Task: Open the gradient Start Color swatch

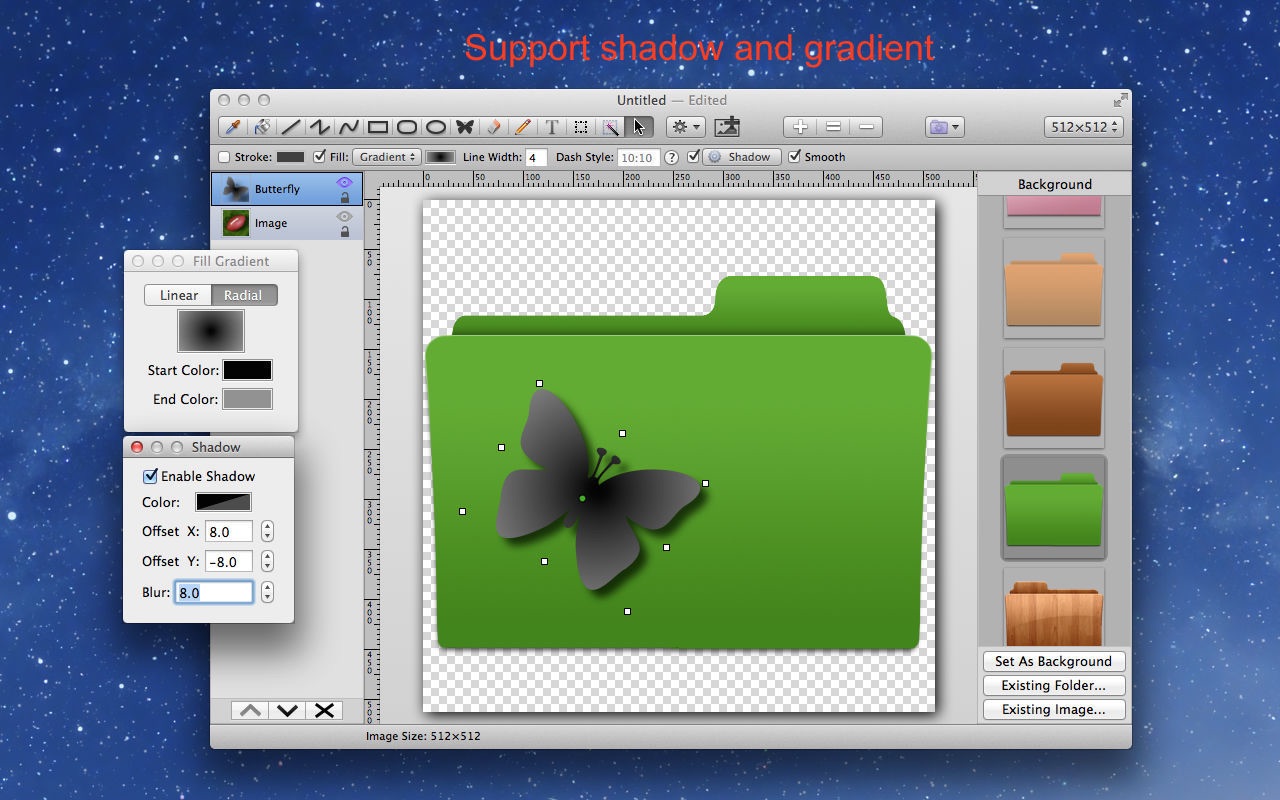Action: pos(247,370)
